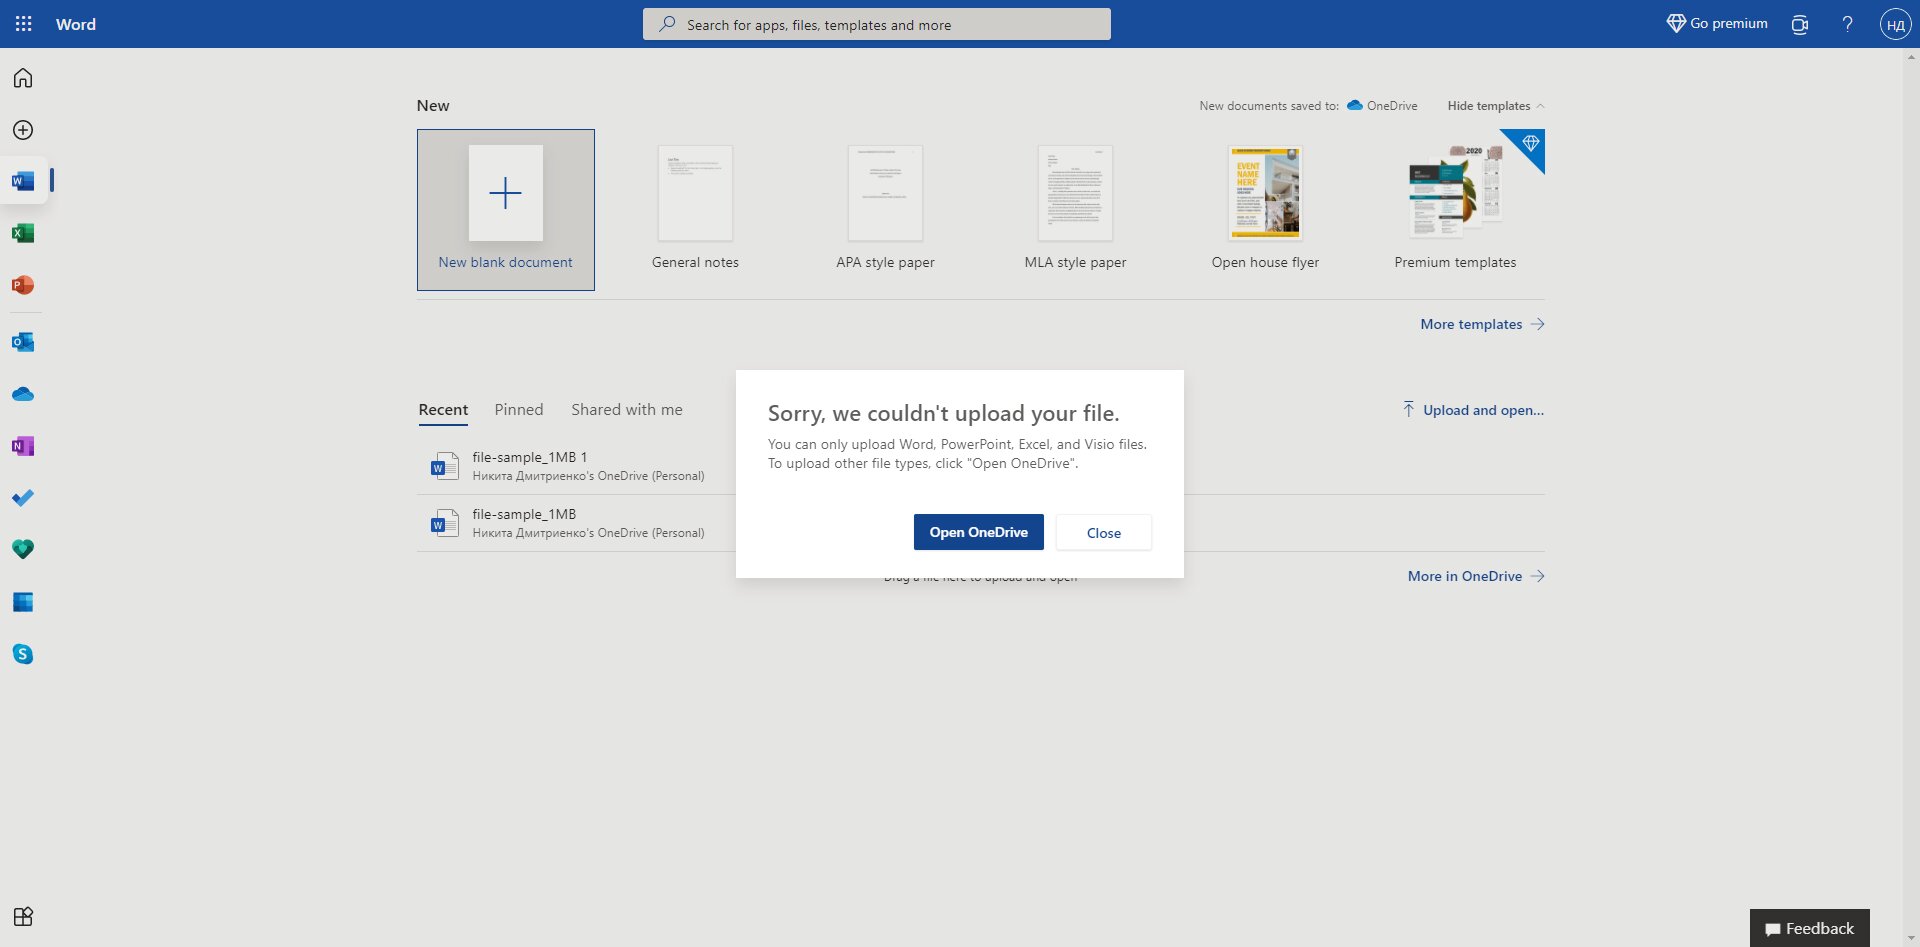Choose the APA style paper template

(x=885, y=208)
